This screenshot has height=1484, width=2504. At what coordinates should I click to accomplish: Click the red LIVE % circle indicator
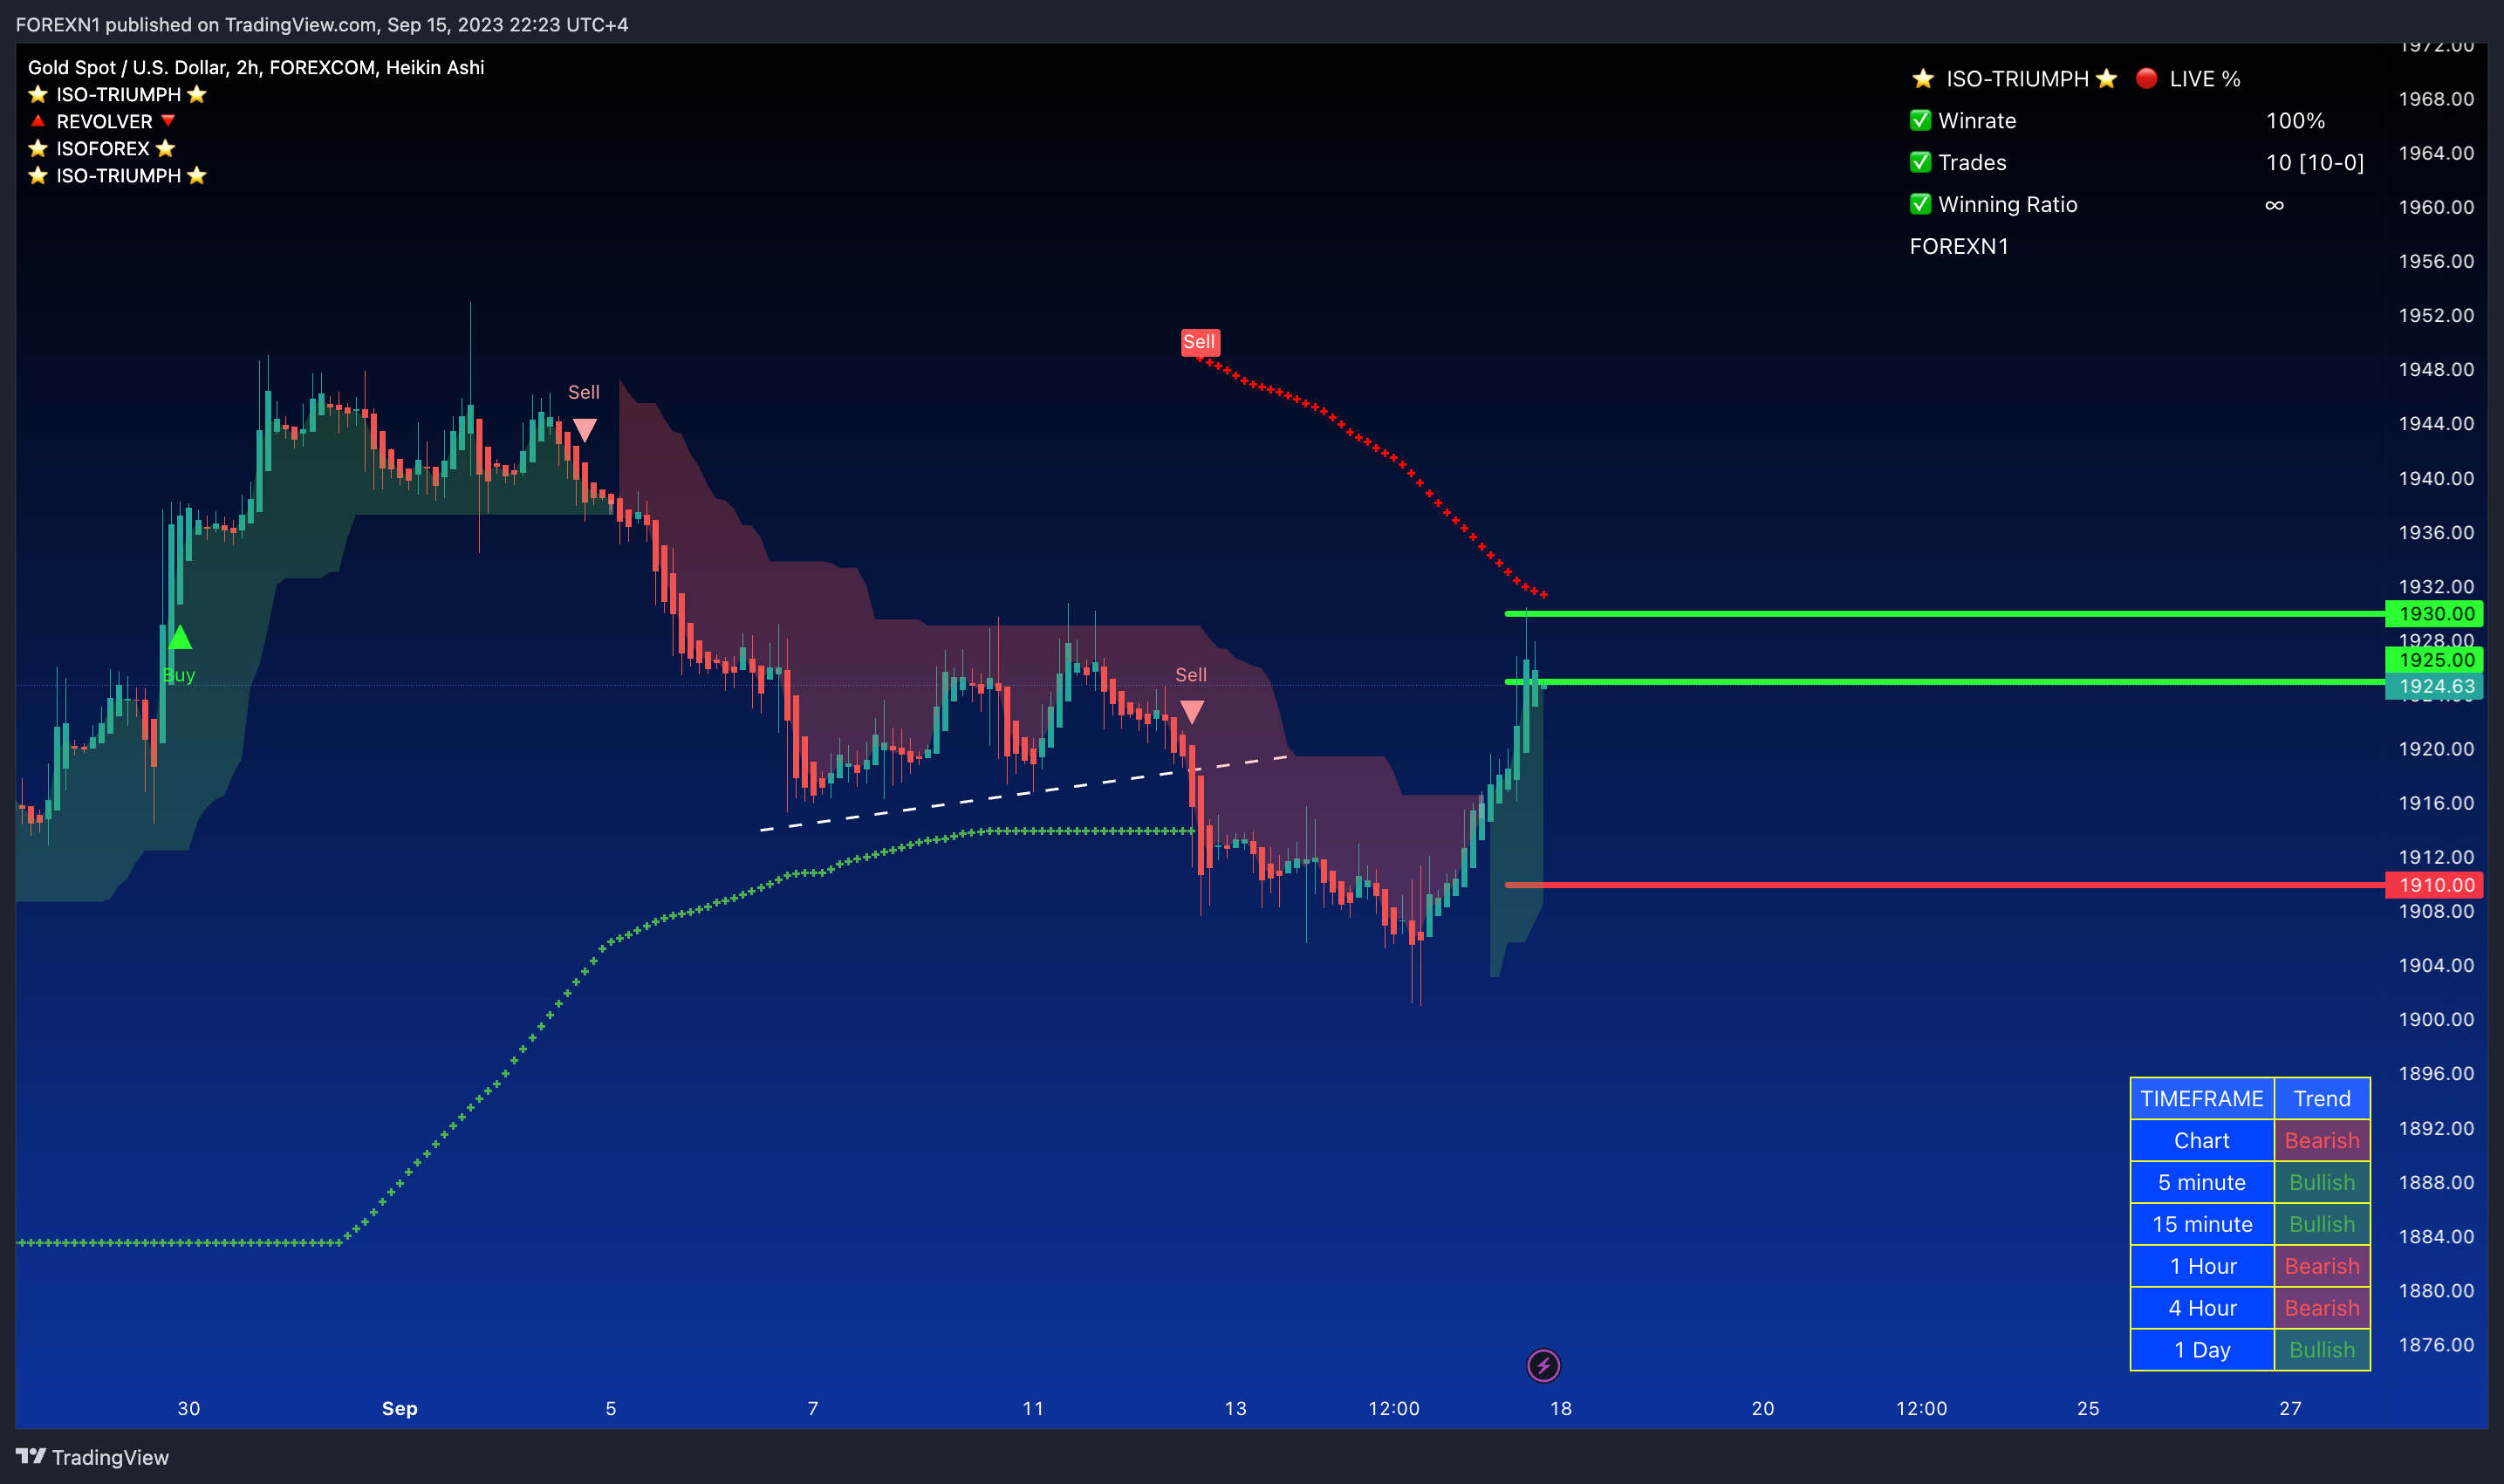pos(2145,78)
